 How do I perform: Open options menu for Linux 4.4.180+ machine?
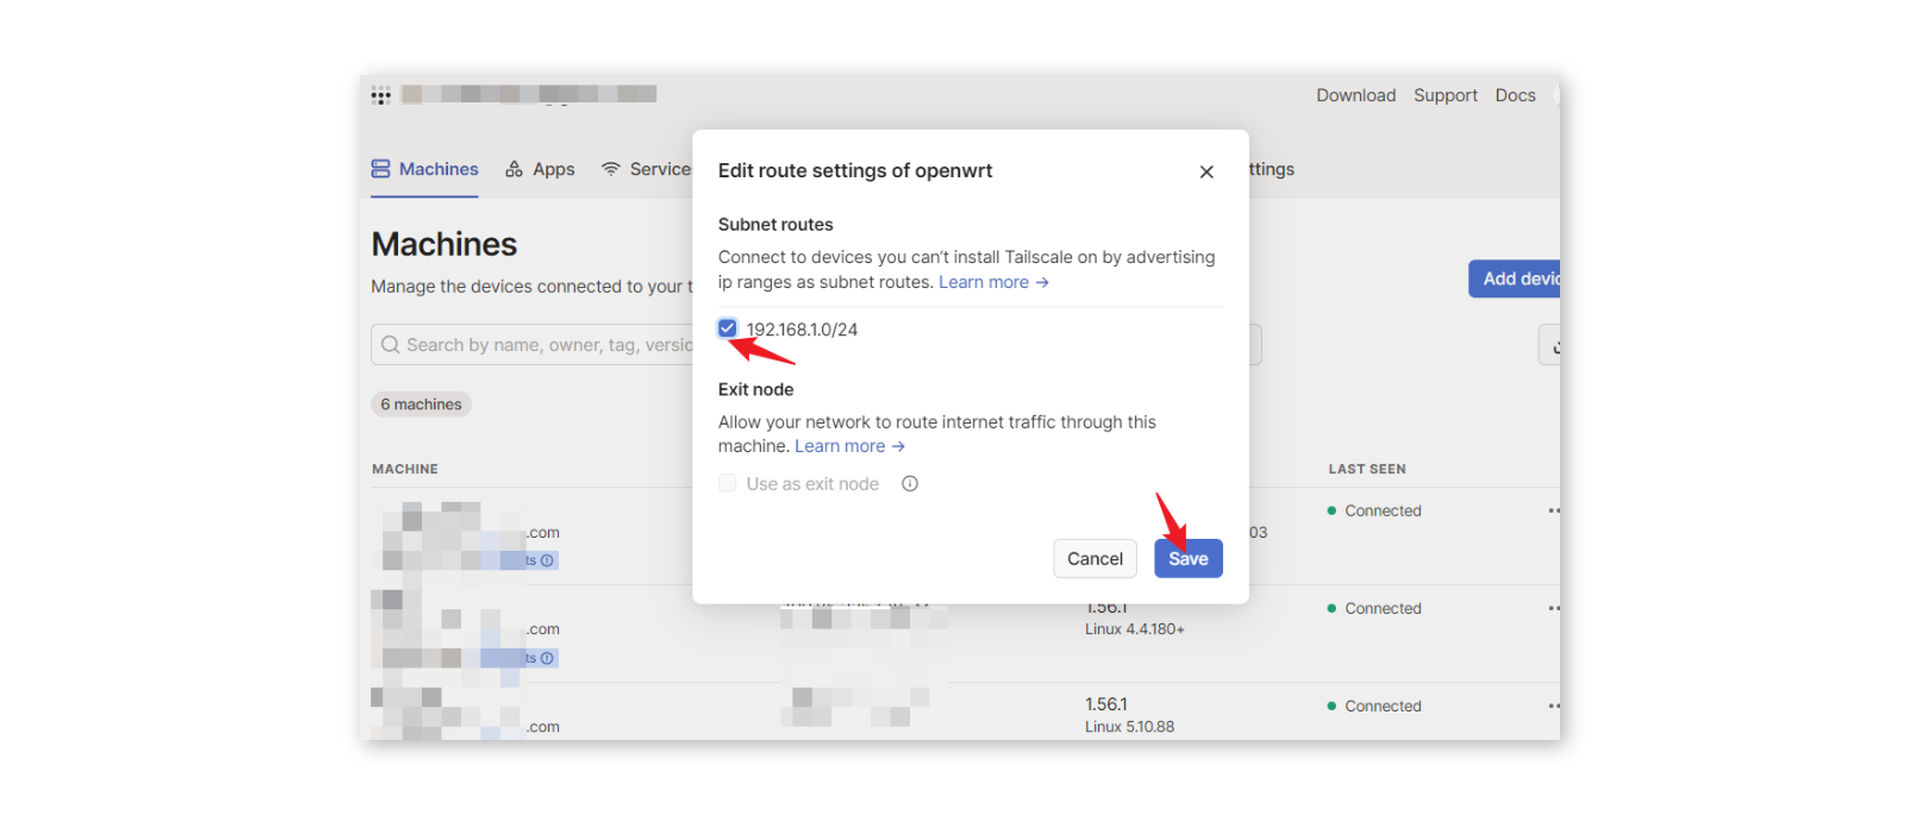click(1553, 608)
